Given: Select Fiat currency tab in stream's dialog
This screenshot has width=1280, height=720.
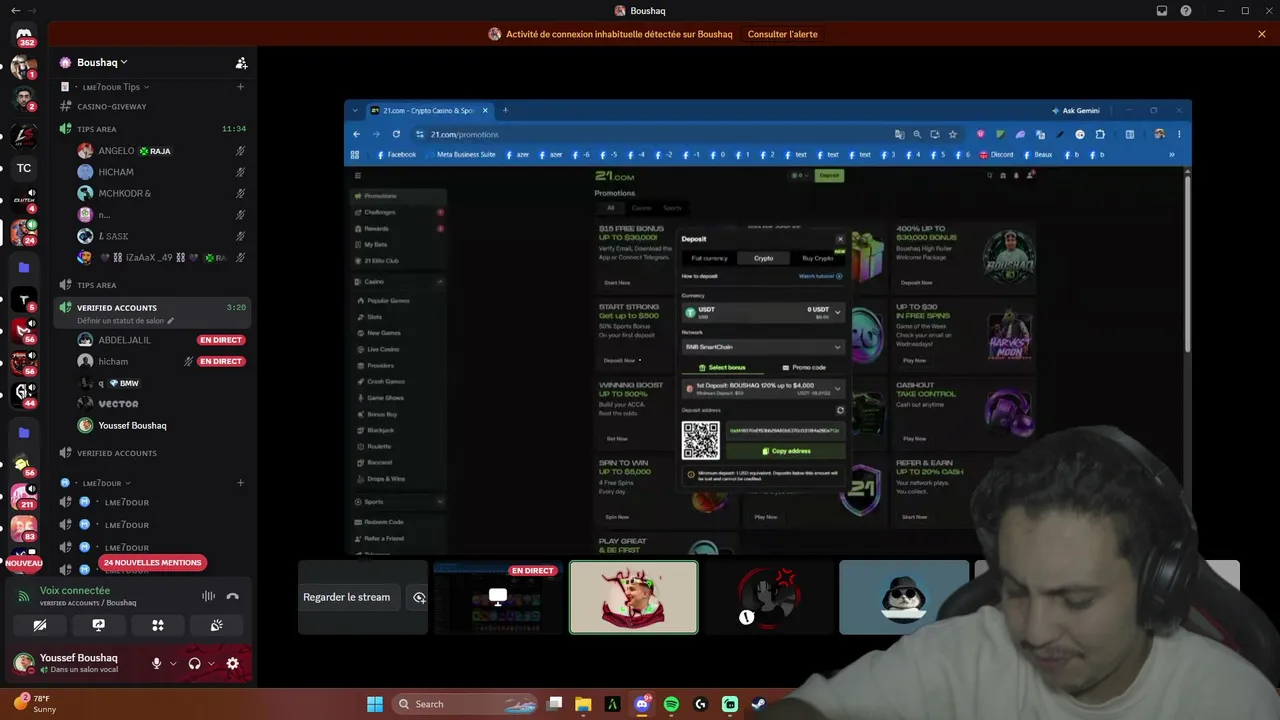Looking at the screenshot, I should pos(710,258).
